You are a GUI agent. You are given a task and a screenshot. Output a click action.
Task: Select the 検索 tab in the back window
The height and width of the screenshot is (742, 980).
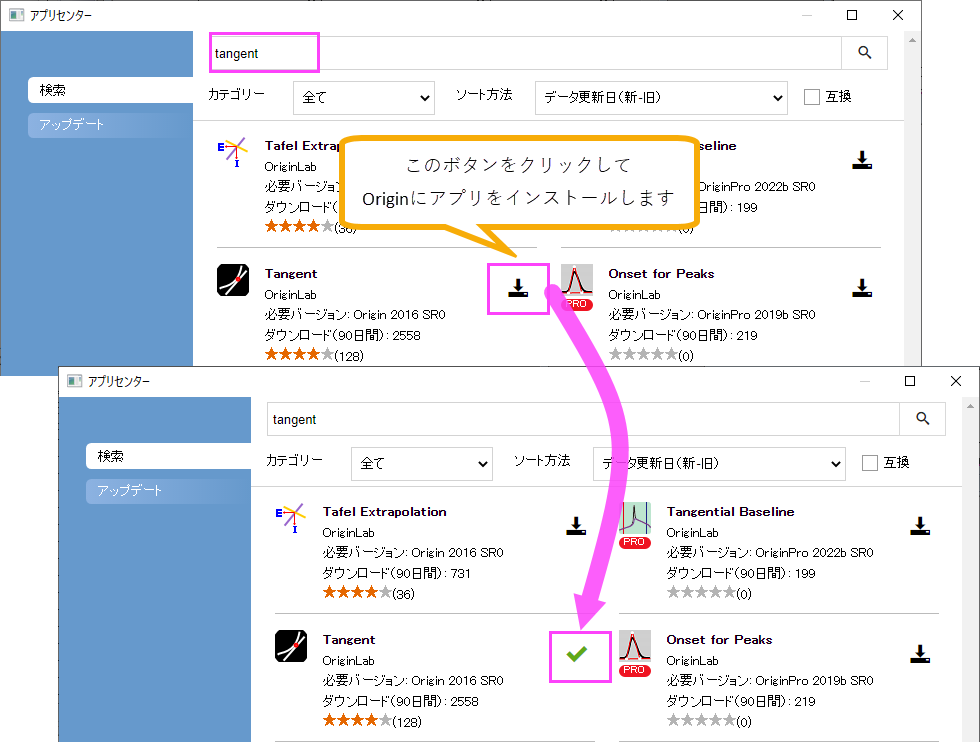[110, 90]
